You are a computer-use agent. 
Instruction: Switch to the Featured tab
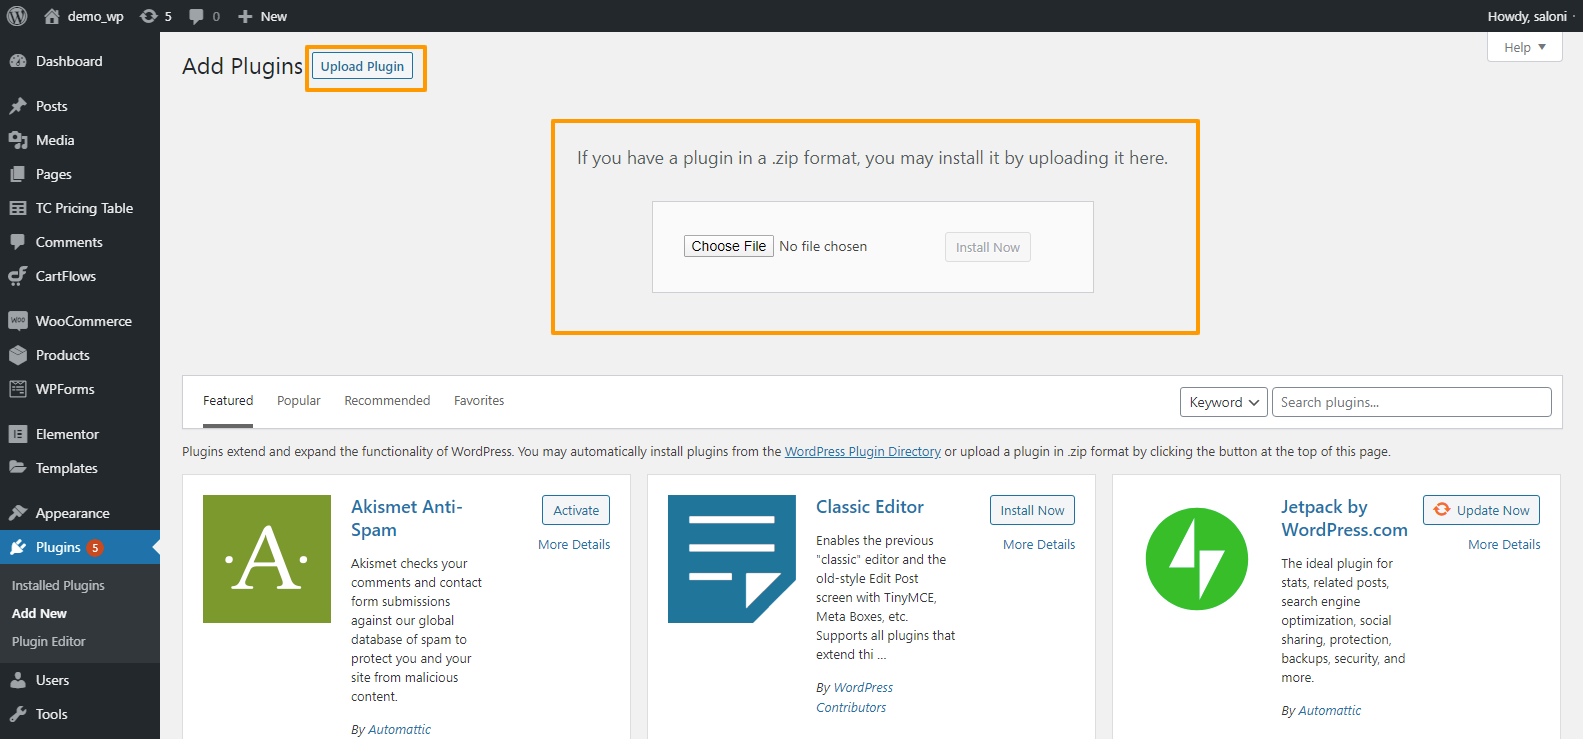coord(228,401)
